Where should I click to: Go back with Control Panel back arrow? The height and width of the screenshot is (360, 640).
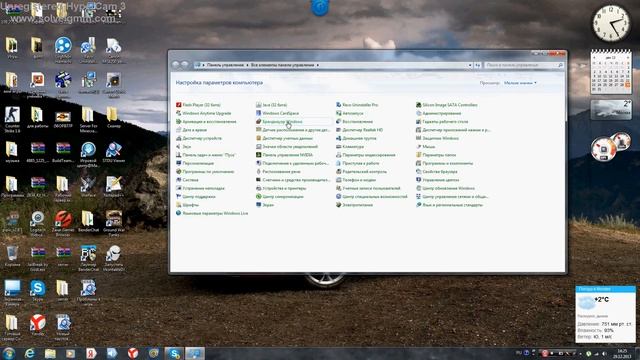[176, 65]
